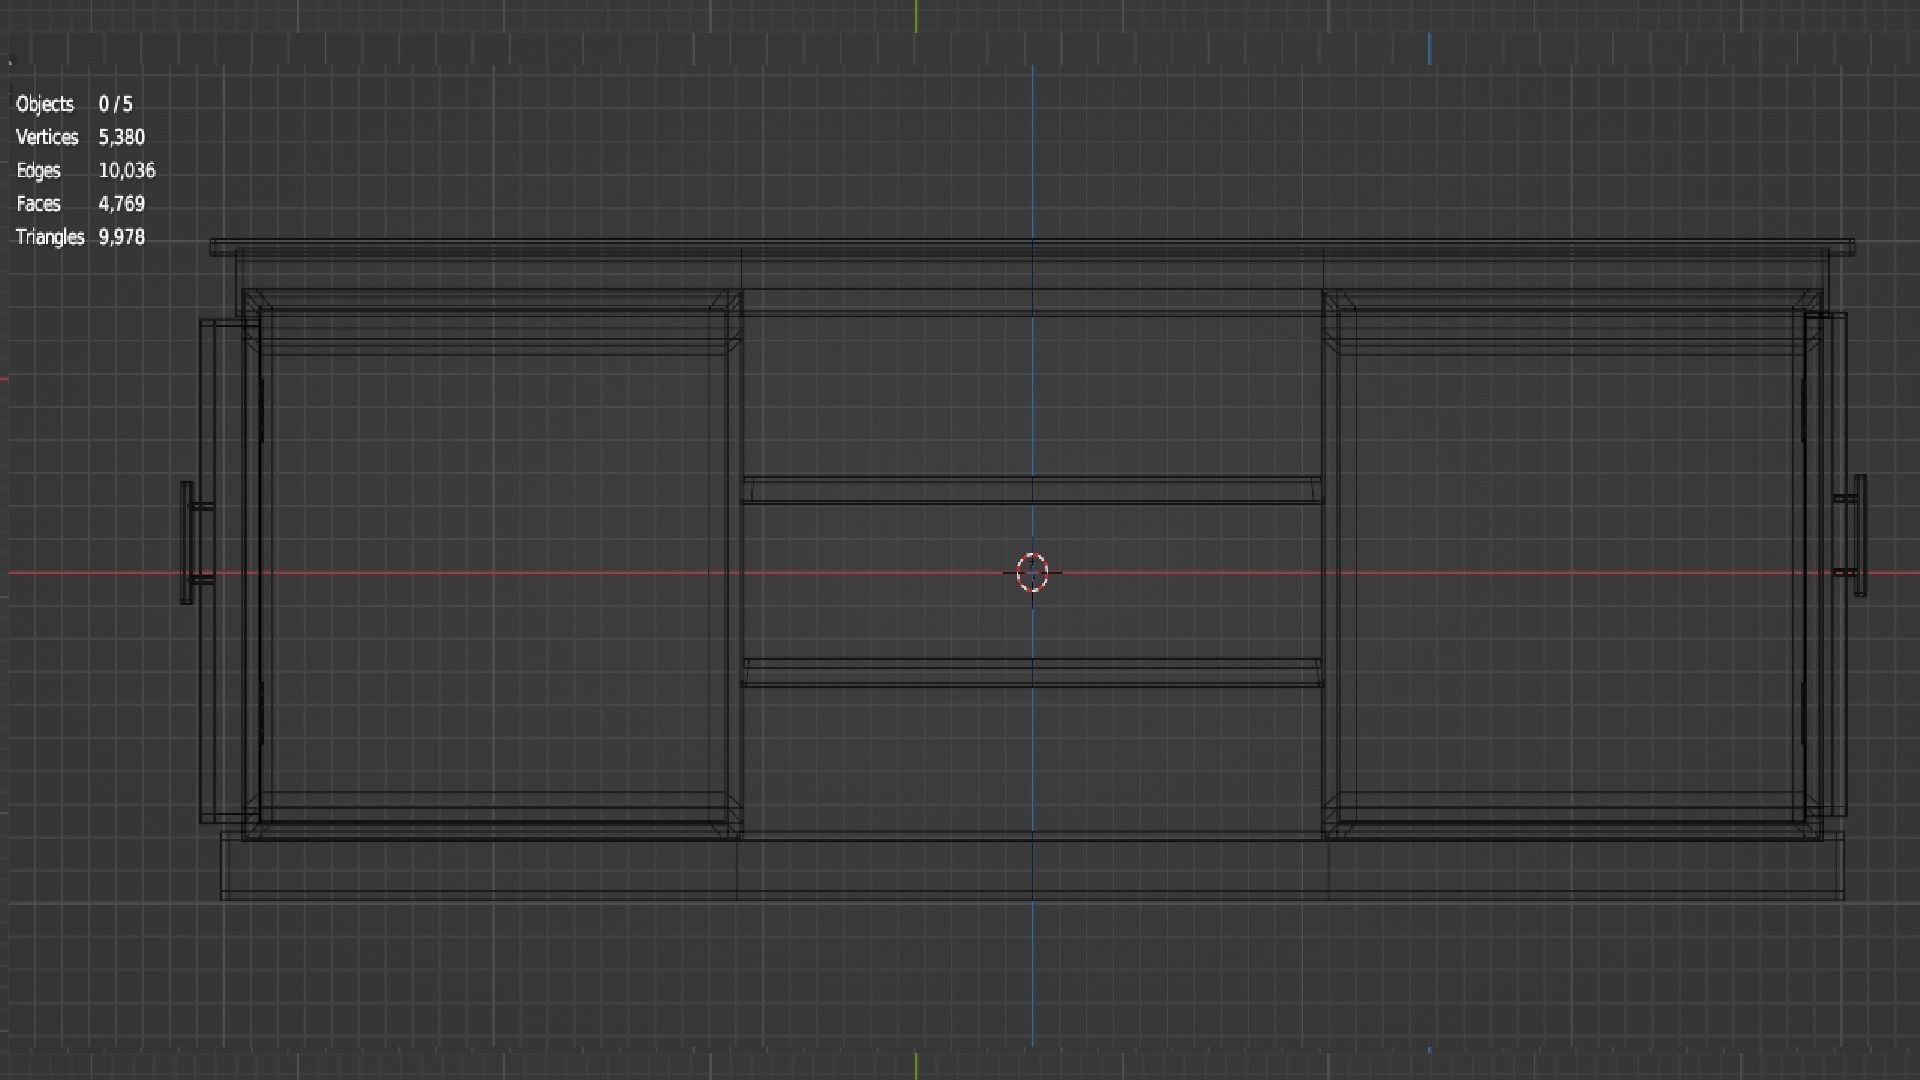
Task: Click the 'Faces' statistics label
Action: 39,204
